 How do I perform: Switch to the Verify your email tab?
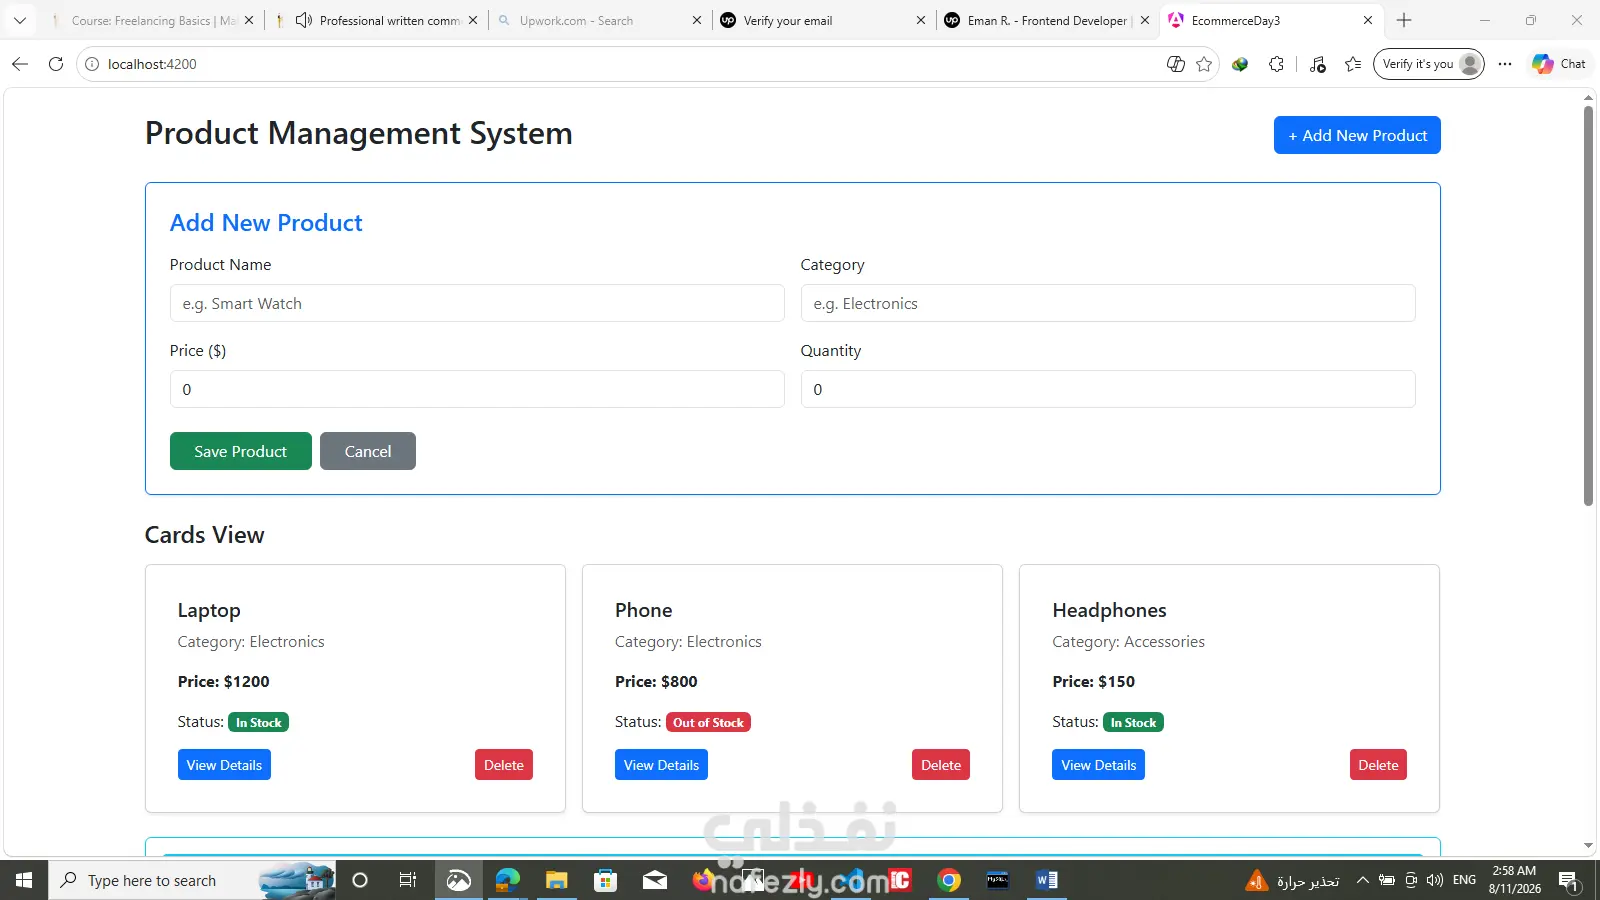pyautogui.click(x=824, y=20)
